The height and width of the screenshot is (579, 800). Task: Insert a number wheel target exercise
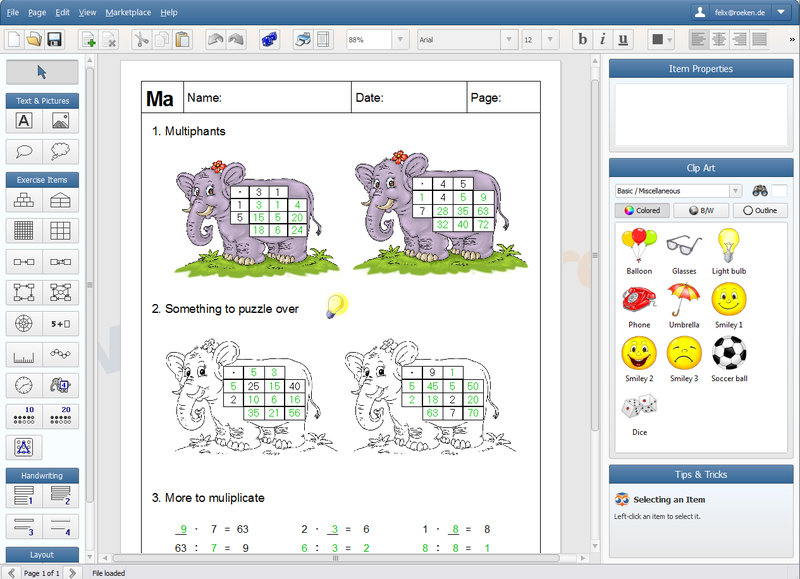24,323
